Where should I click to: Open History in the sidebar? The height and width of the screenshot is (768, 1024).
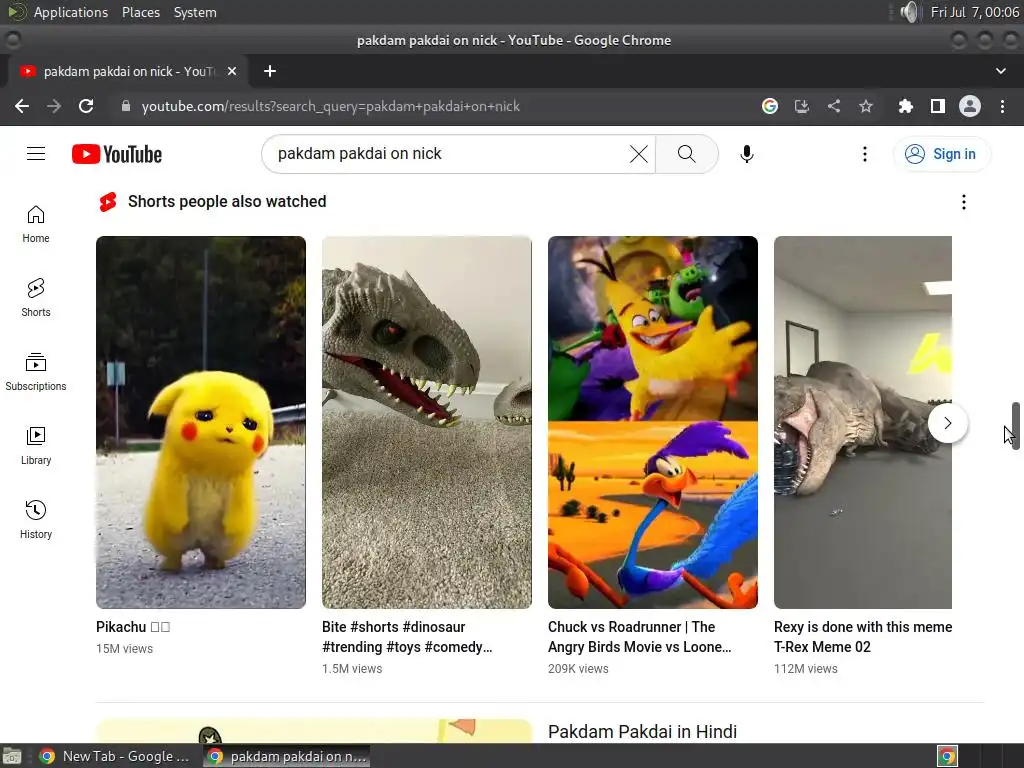click(36, 519)
